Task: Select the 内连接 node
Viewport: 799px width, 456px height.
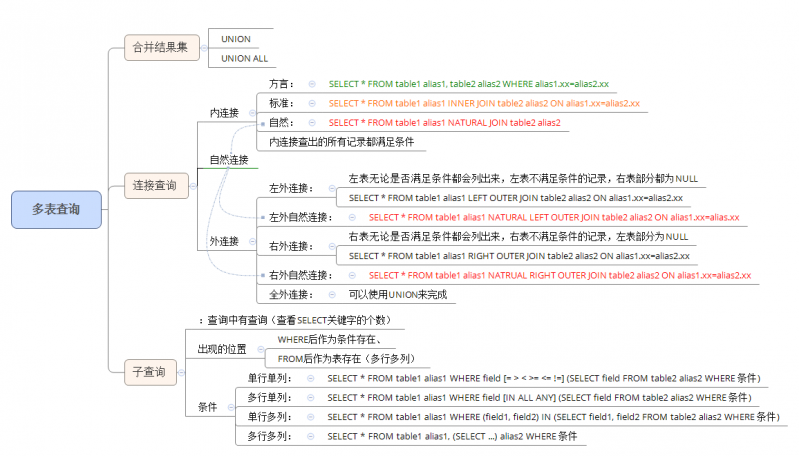Action: 224,113
